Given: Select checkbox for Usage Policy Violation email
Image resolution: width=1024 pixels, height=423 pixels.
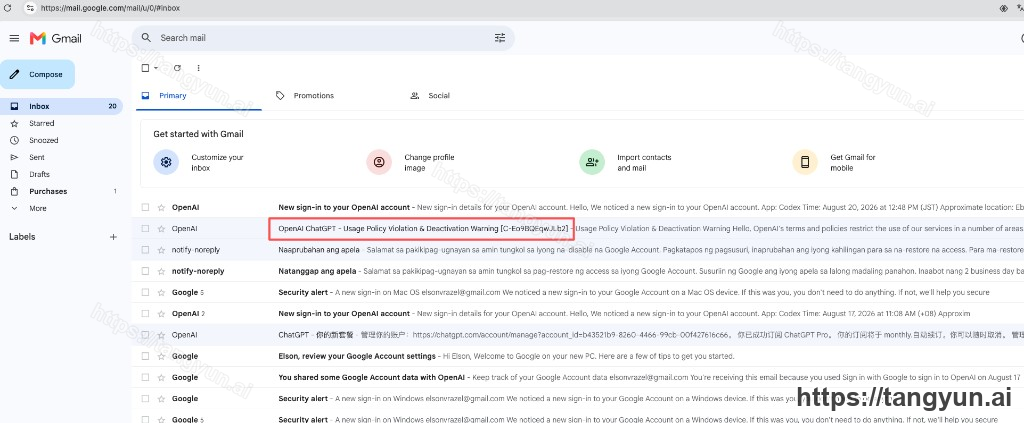Looking at the screenshot, I should (145, 228).
